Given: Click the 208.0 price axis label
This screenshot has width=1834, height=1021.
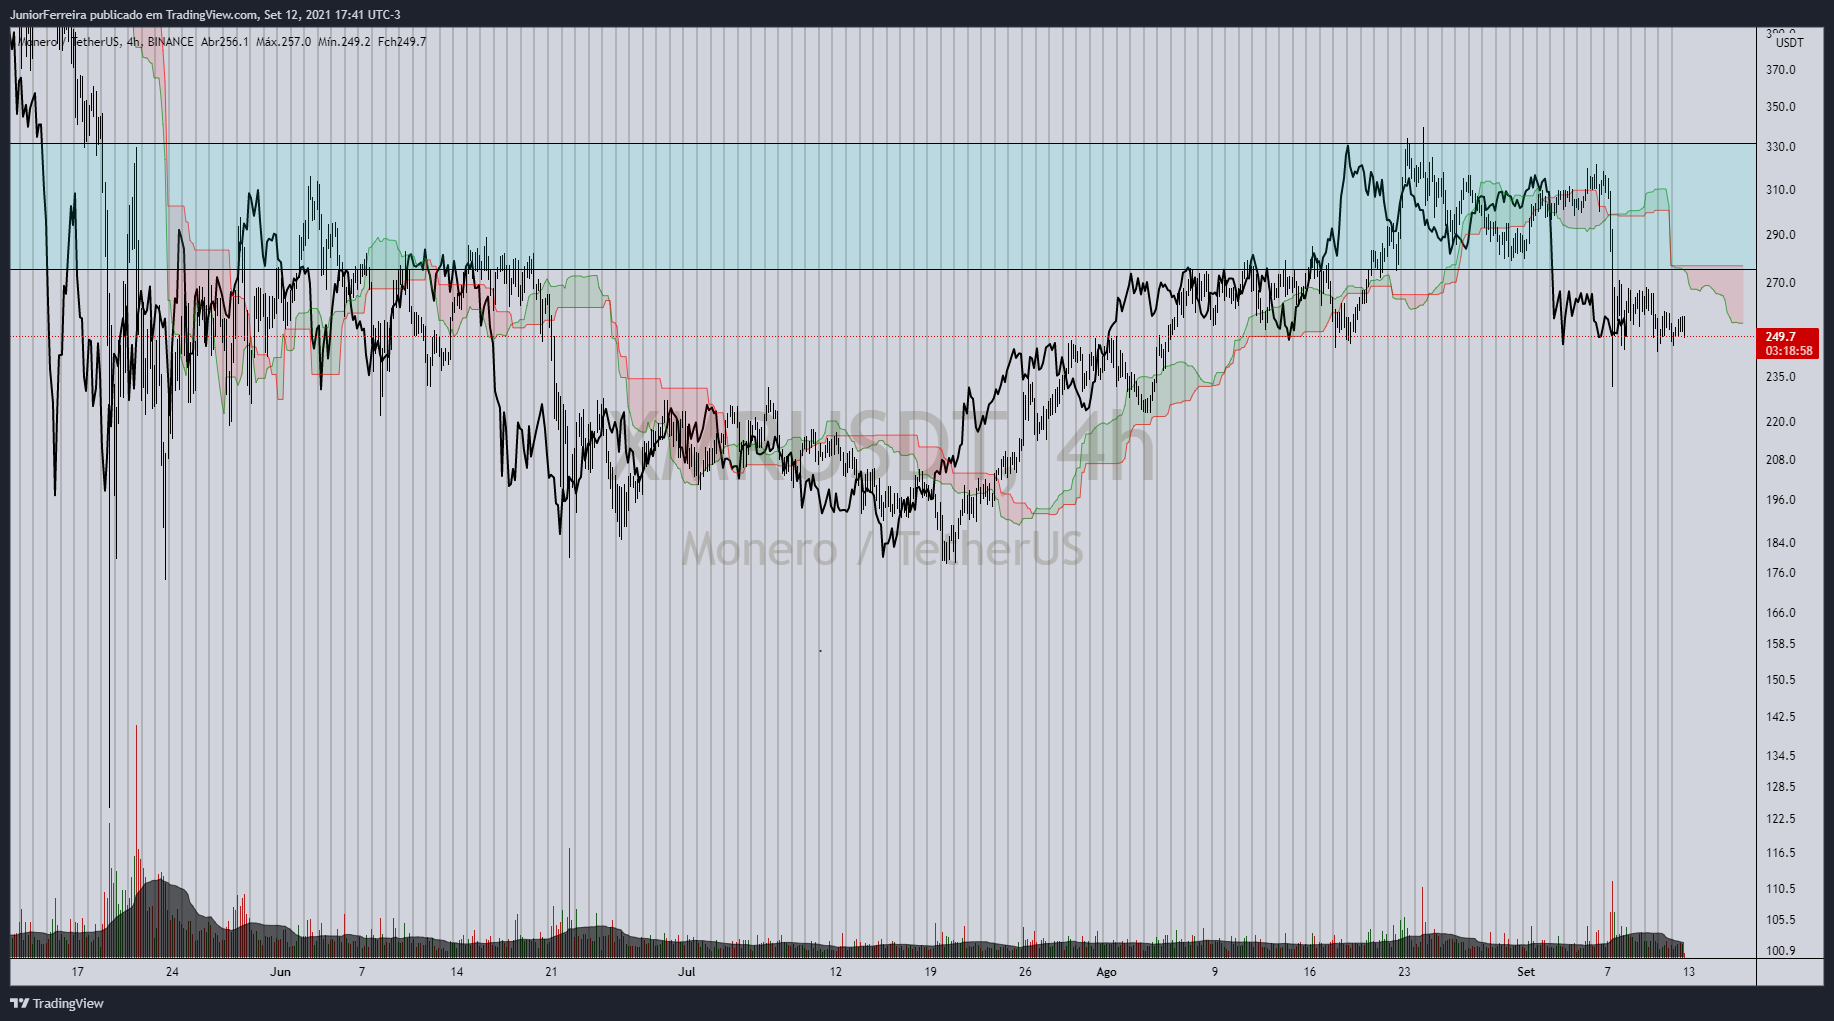Looking at the screenshot, I should (1780, 460).
